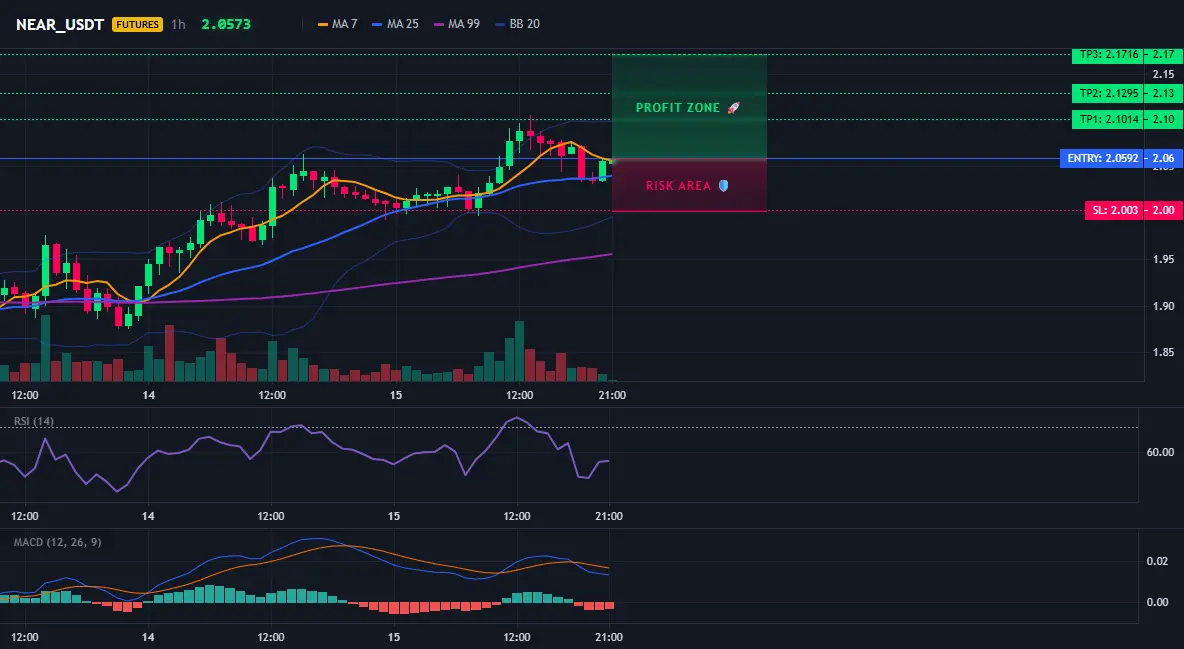1184x649 pixels.
Task: Click the MACD (12, 26, 9) title
Action: [57, 542]
